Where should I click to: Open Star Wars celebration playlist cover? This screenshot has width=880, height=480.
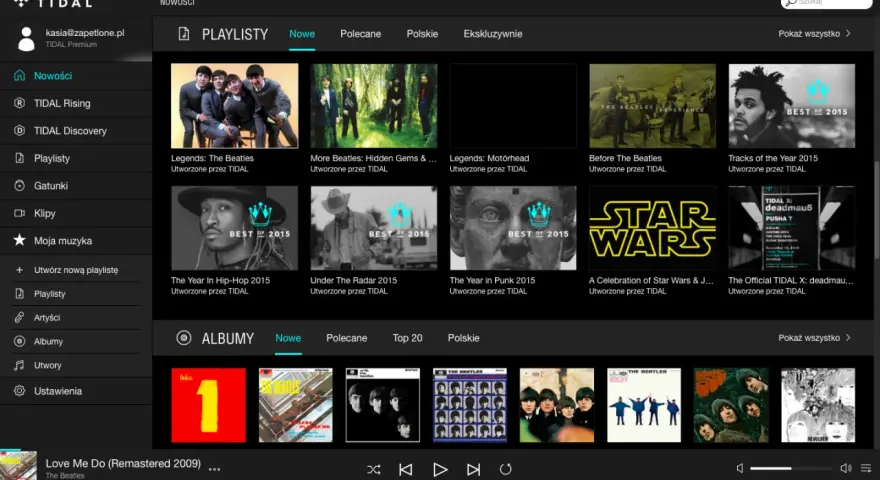(x=652, y=228)
